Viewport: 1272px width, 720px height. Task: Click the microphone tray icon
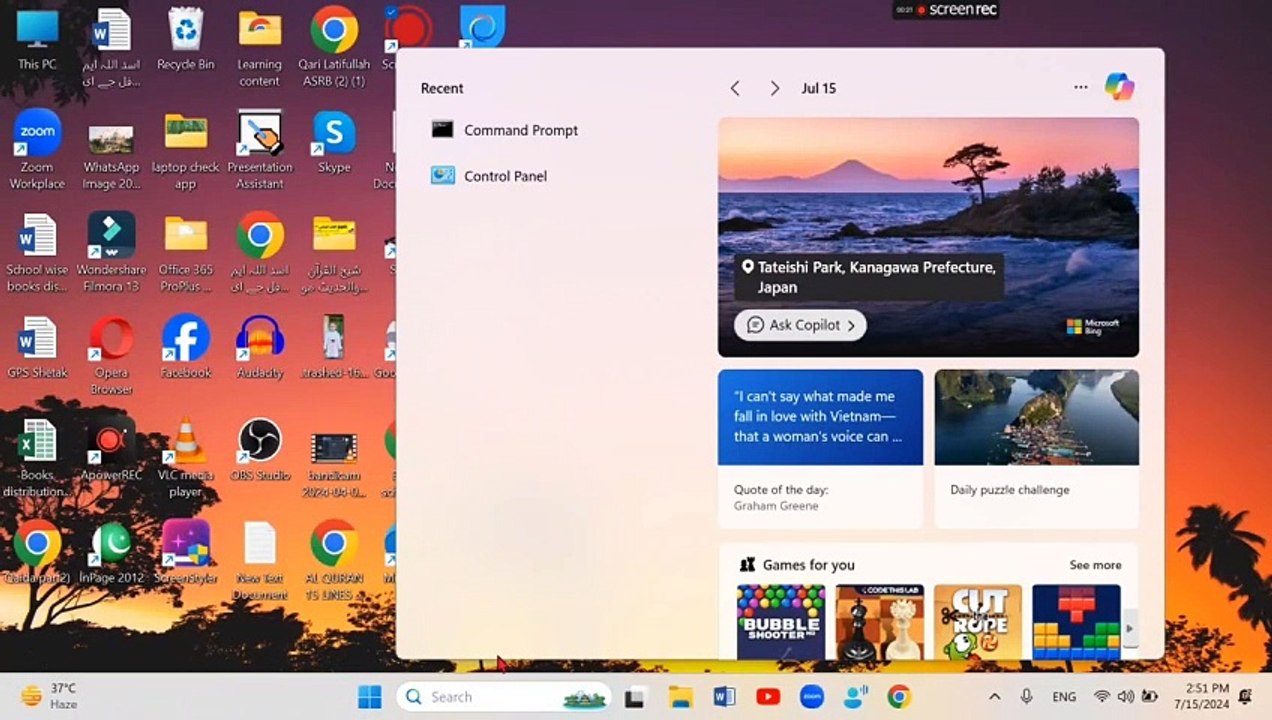coord(1026,697)
